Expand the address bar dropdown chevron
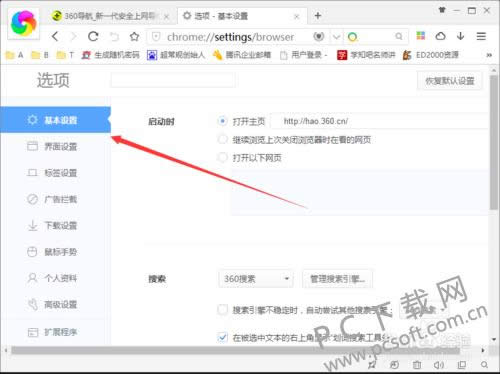The height and width of the screenshot is (374, 500). [337, 37]
